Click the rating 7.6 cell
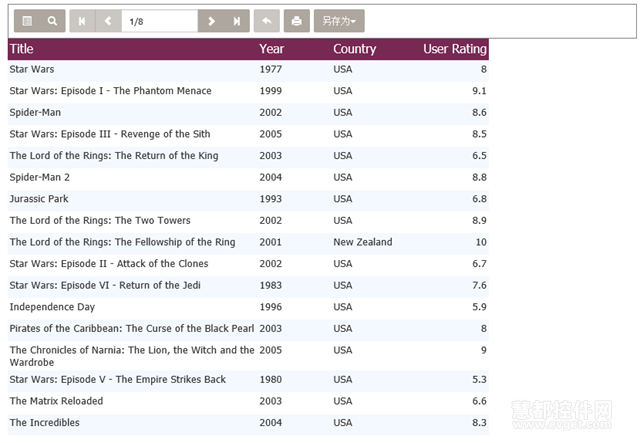Viewport: 640px width, 443px height. (479, 286)
